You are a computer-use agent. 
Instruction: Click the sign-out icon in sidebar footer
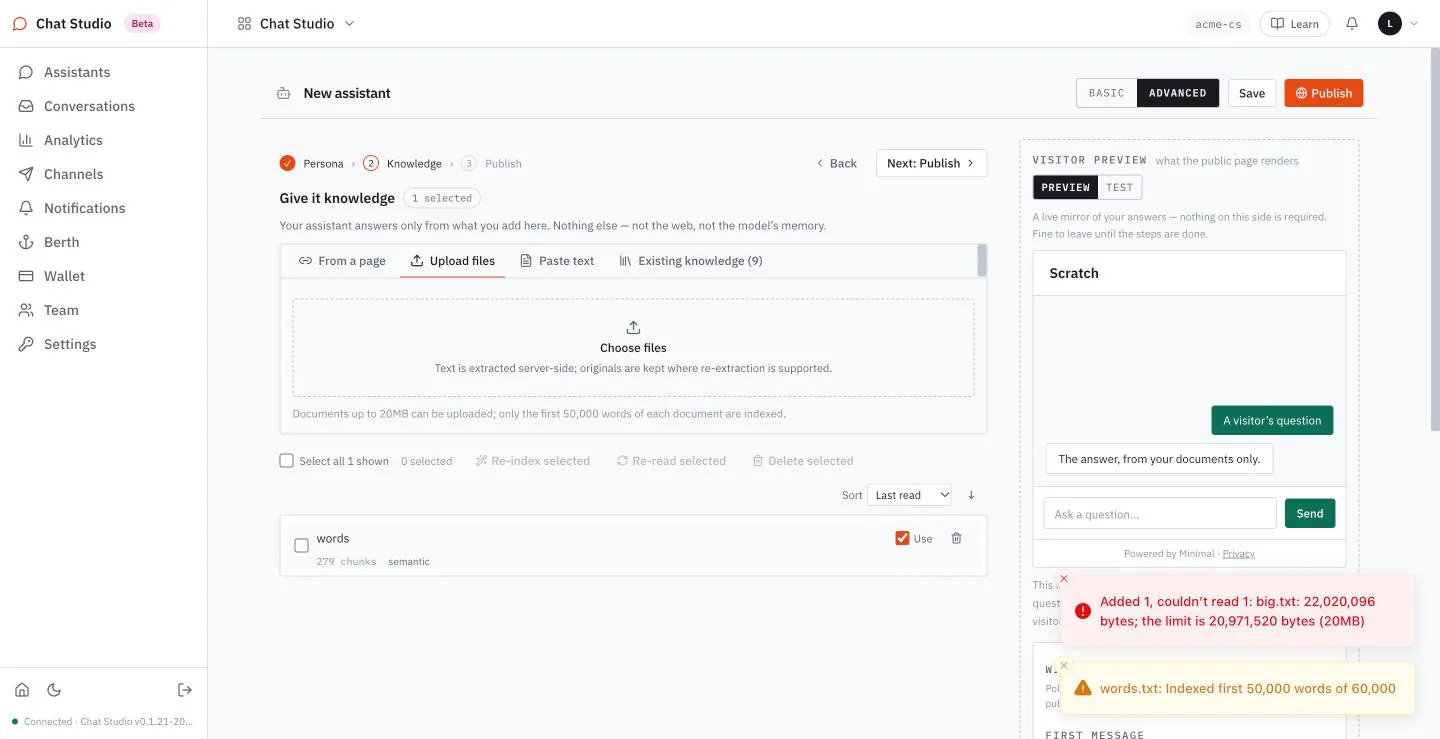[184, 690]
